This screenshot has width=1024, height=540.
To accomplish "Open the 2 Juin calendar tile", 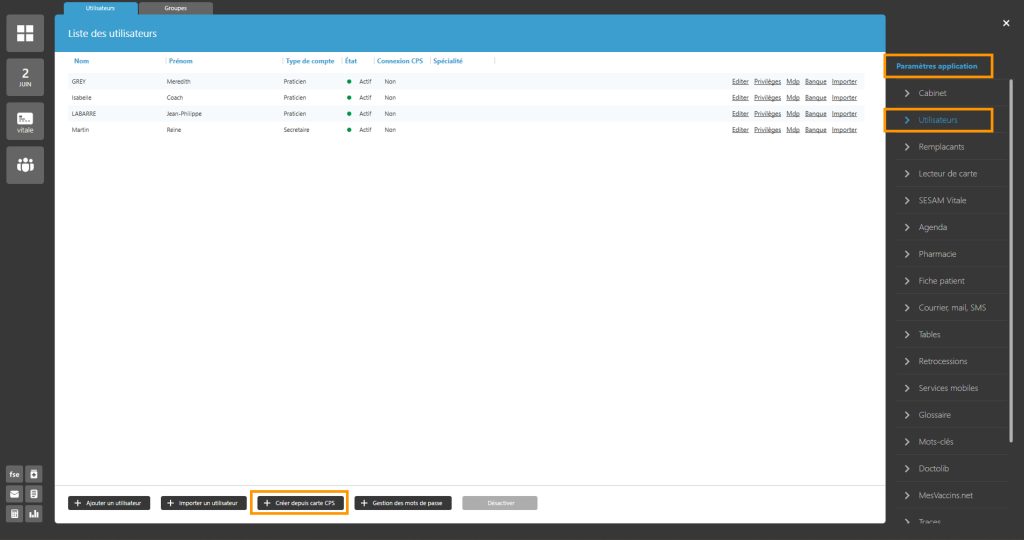I will point(25,77).
